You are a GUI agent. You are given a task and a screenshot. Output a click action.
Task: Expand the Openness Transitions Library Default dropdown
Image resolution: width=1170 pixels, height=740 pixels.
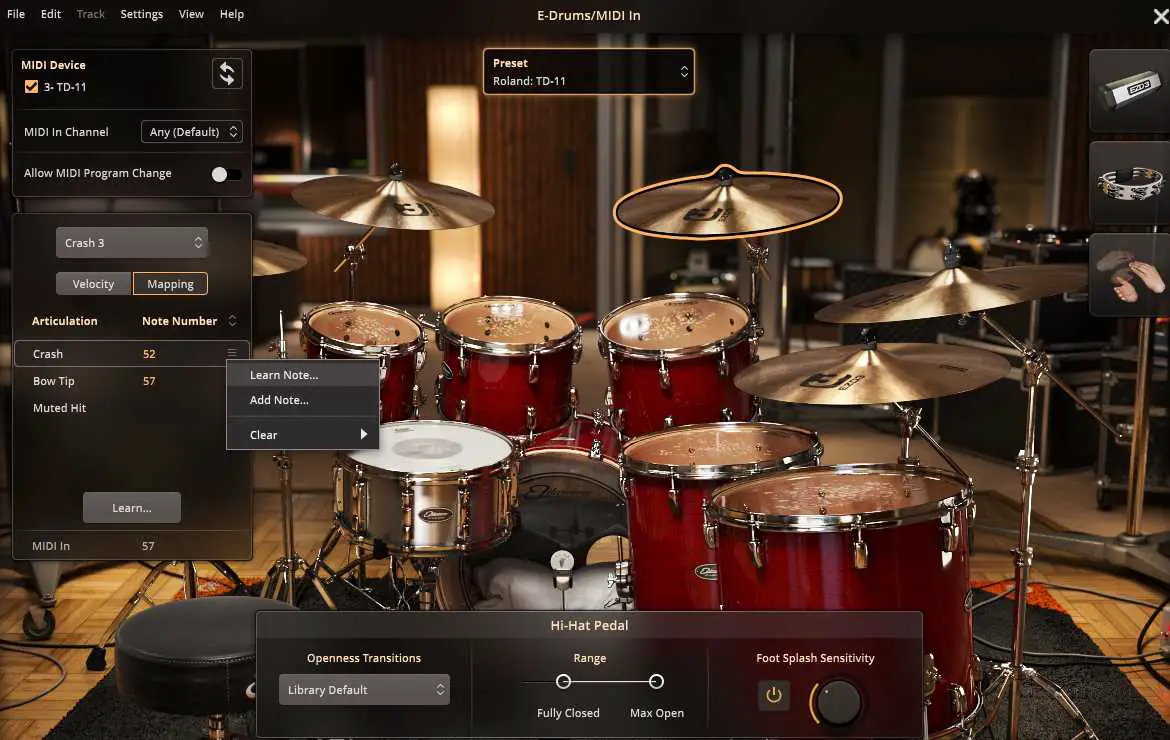pyautogui.click(x=364, y=690)
